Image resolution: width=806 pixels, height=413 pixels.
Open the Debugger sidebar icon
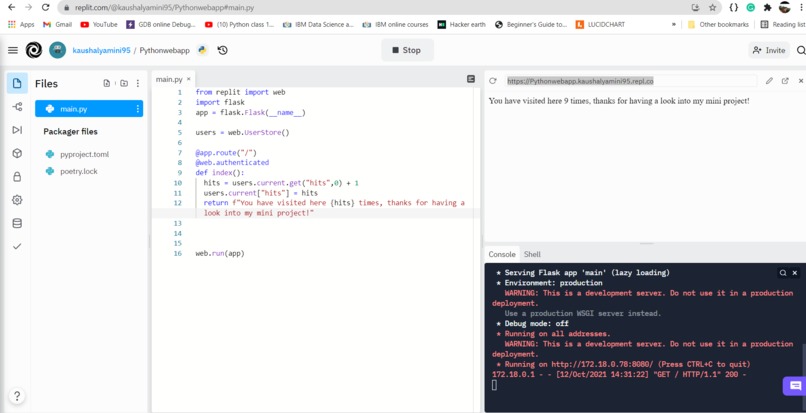[17, 130]
